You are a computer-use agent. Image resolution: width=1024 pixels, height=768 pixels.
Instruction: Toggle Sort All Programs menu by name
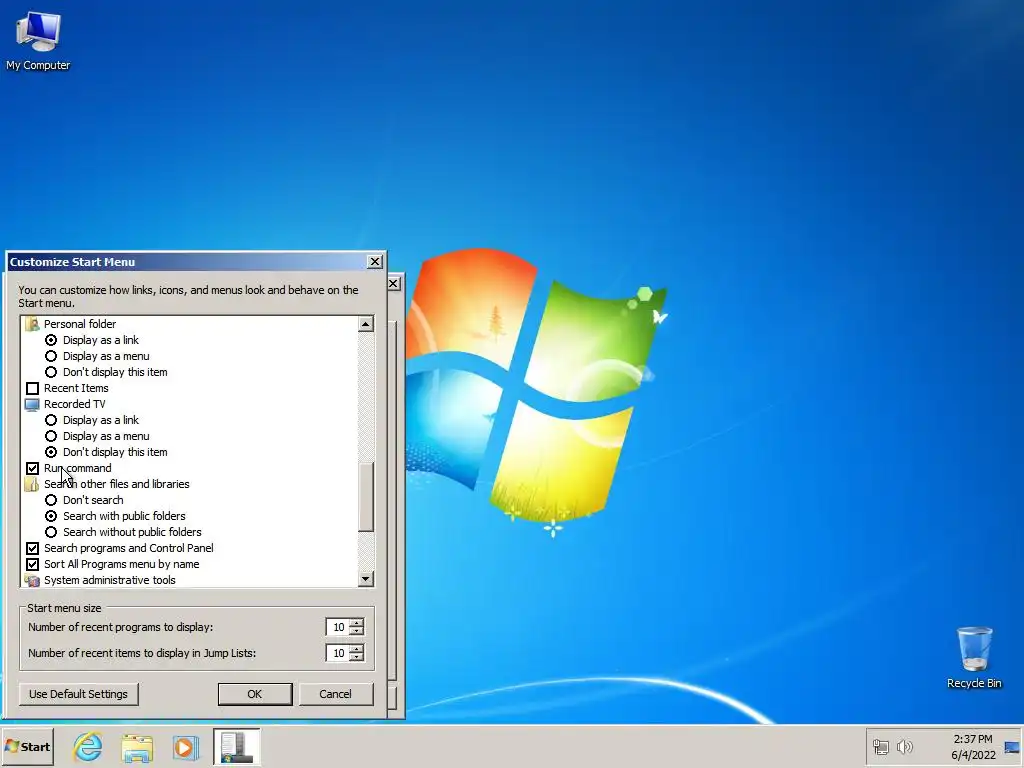pyautogui.click(x=32, y=564)
